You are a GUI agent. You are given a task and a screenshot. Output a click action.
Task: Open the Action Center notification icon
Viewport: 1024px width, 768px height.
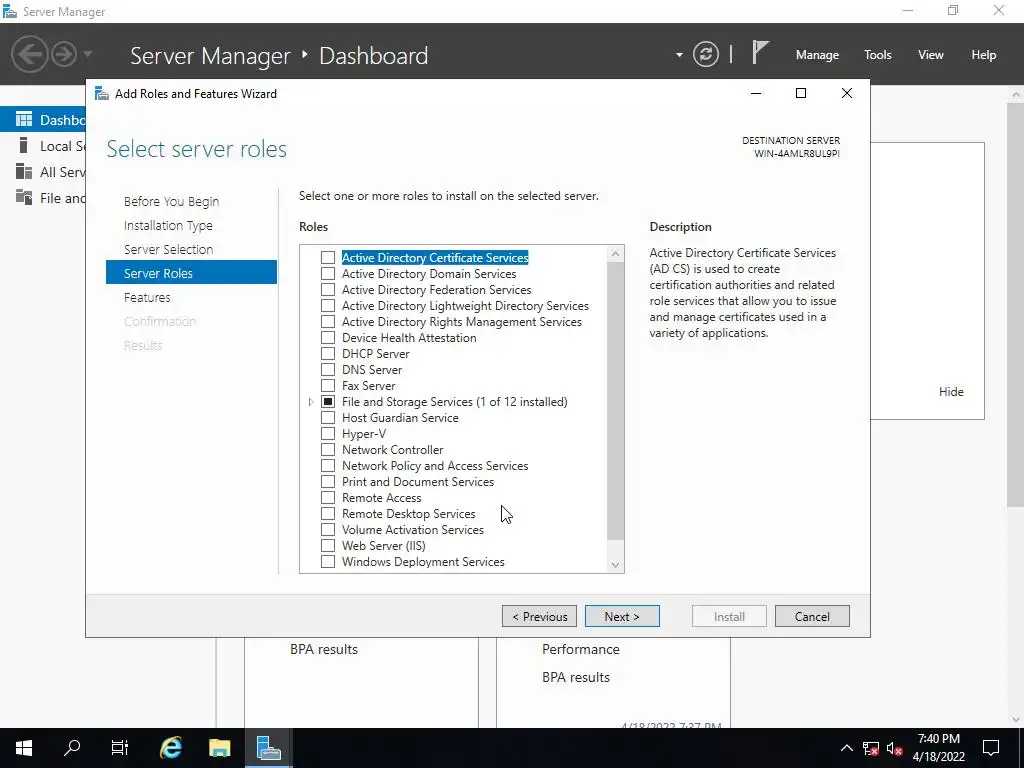(x=991, y=748)
